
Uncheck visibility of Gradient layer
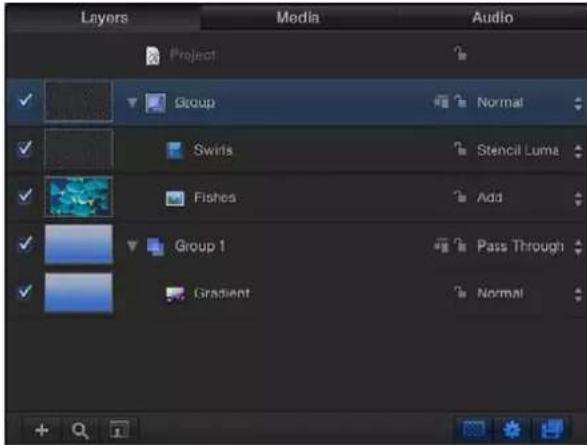point(25,292)
